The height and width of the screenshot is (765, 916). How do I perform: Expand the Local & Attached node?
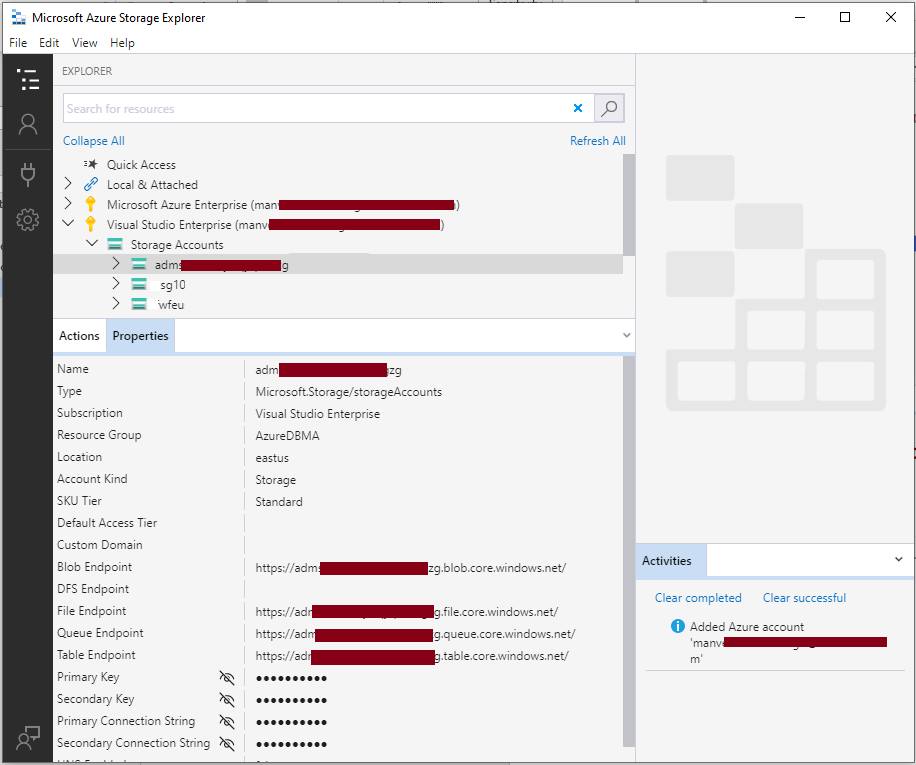[x=68, y=184]
